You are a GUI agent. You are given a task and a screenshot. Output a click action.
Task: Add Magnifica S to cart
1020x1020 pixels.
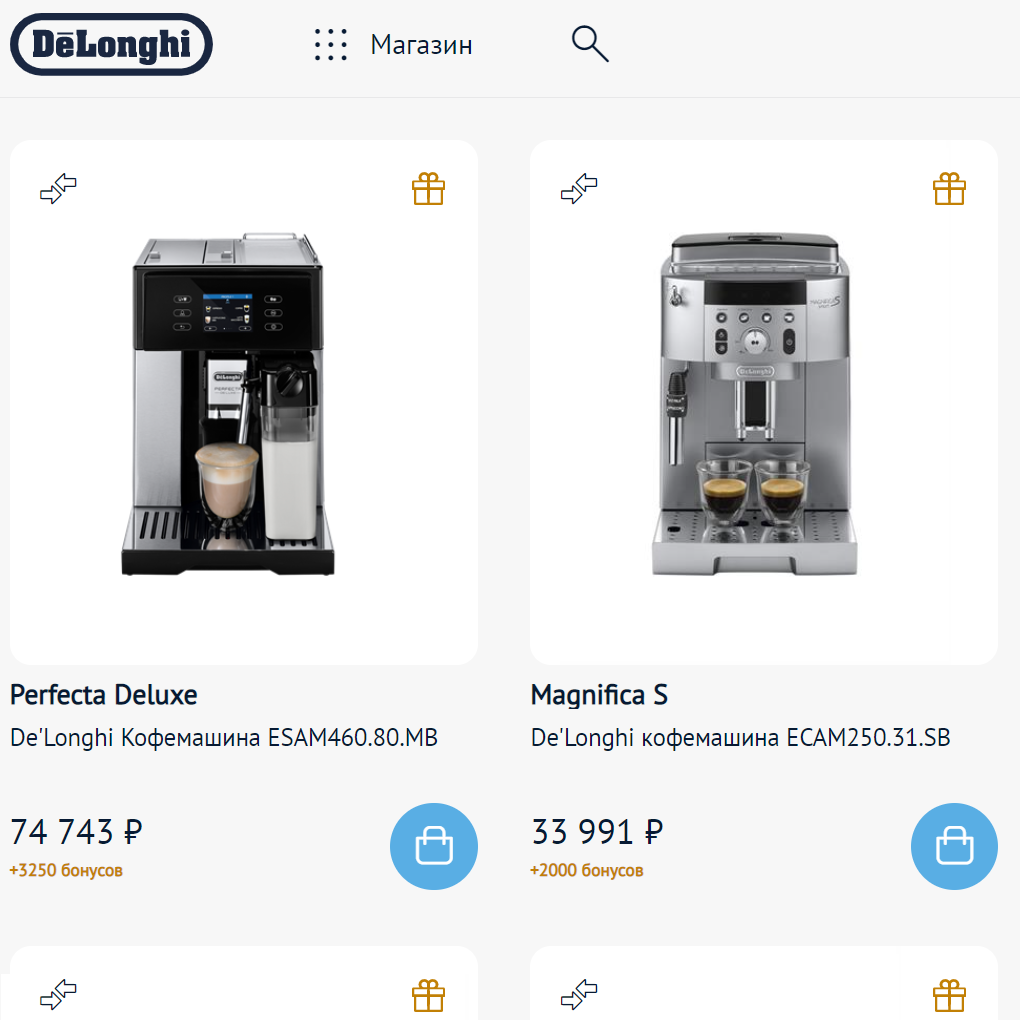pos(954,846)
